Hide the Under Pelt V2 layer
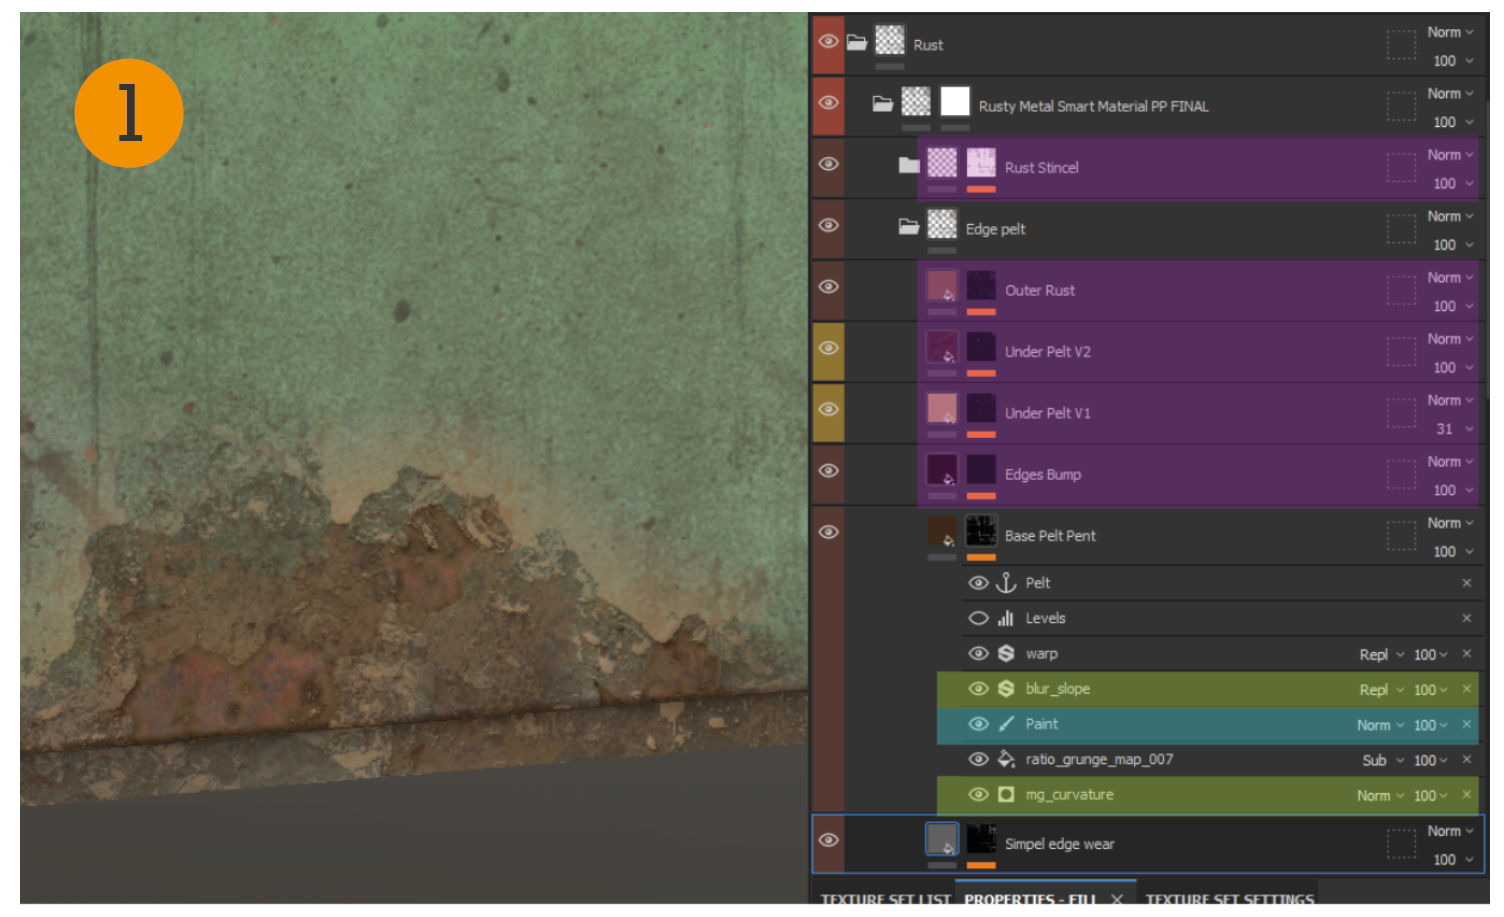Screen dimensions: 1504x917 click(828, 349)
